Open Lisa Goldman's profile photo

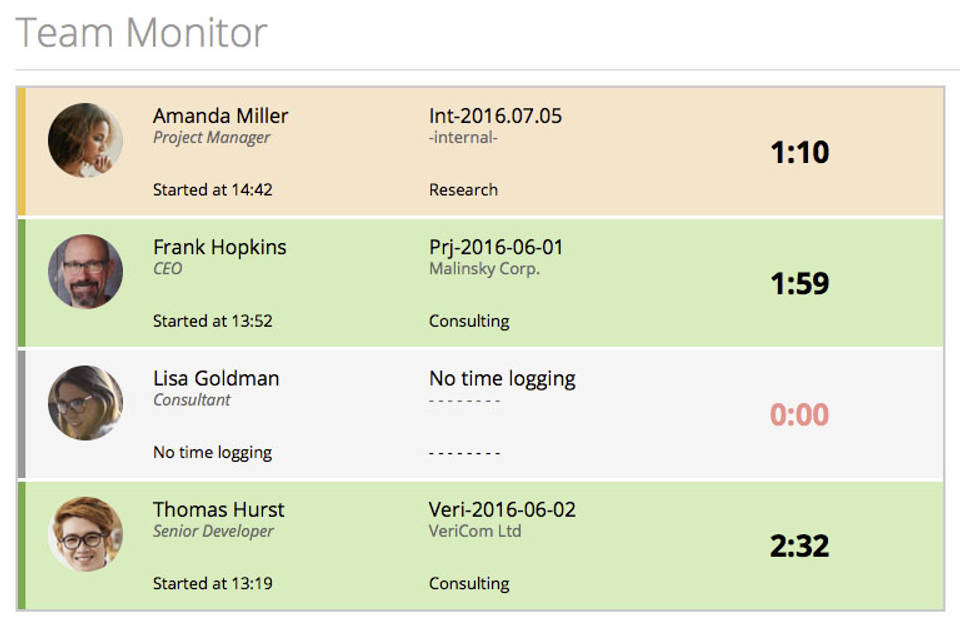85,403
